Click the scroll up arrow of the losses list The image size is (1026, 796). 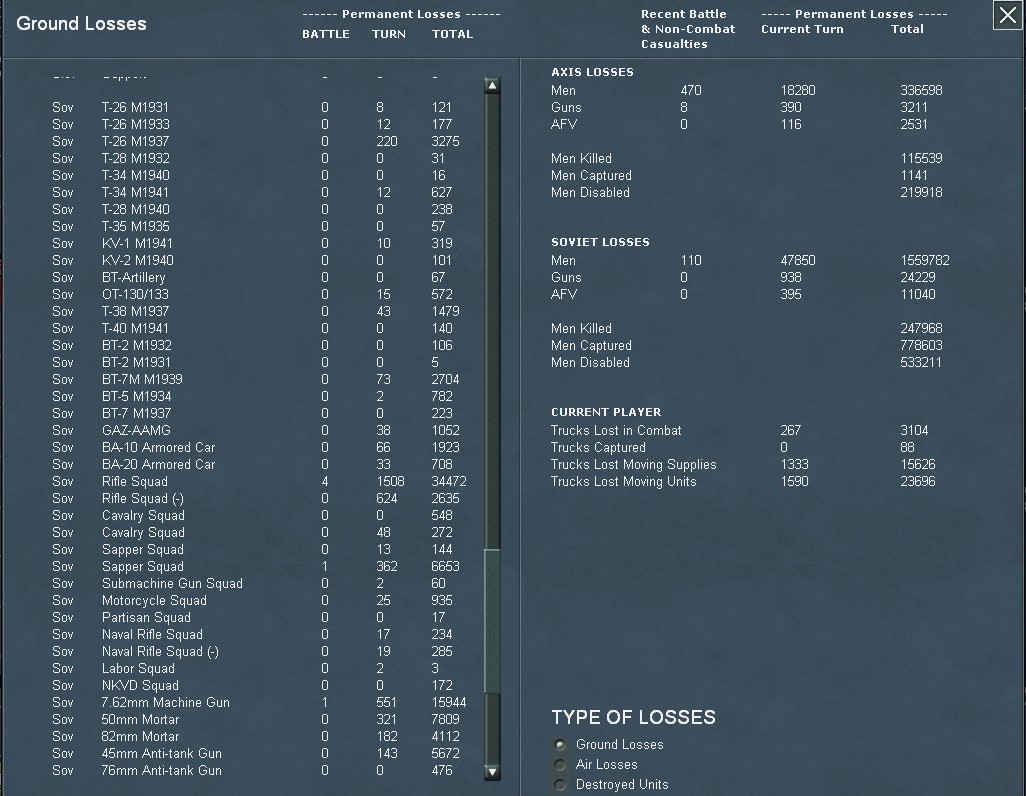click(492, 86)
